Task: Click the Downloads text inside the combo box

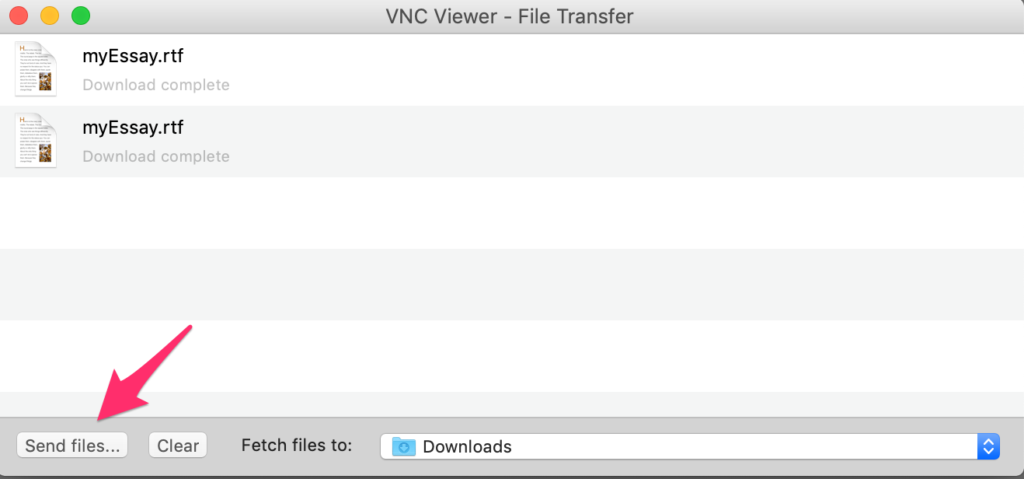Action: tap(467, 447)
